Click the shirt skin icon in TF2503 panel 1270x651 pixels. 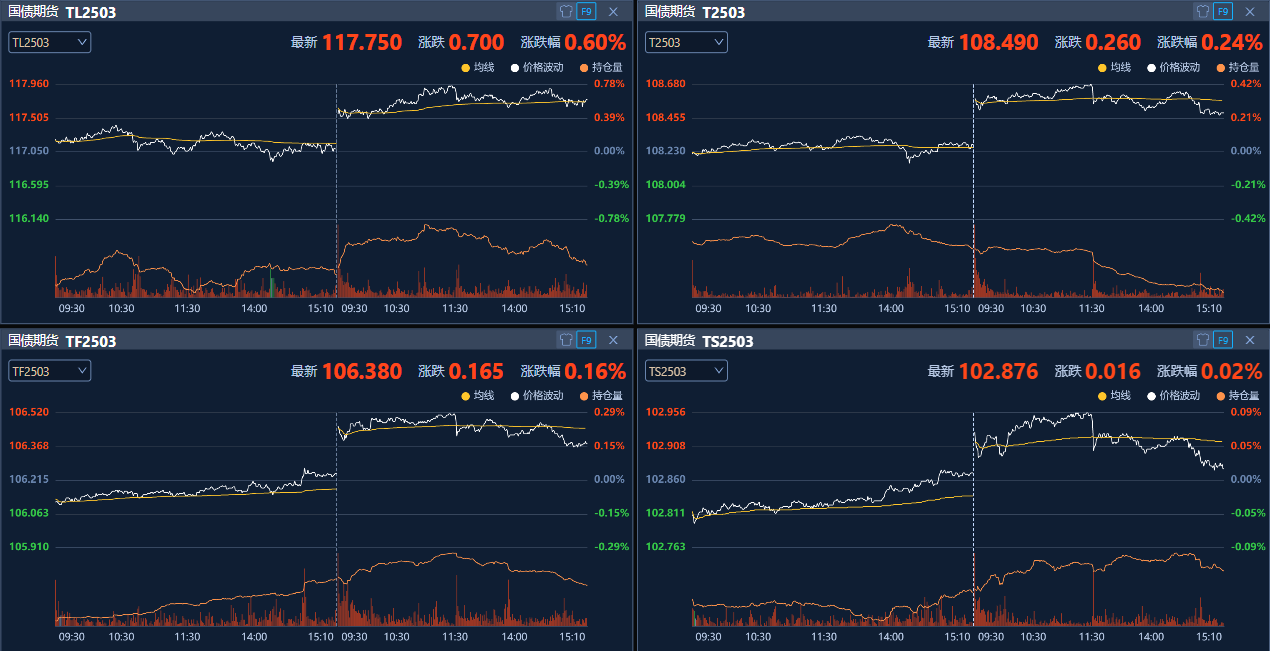pyautogui.click(x=566, y=340)
